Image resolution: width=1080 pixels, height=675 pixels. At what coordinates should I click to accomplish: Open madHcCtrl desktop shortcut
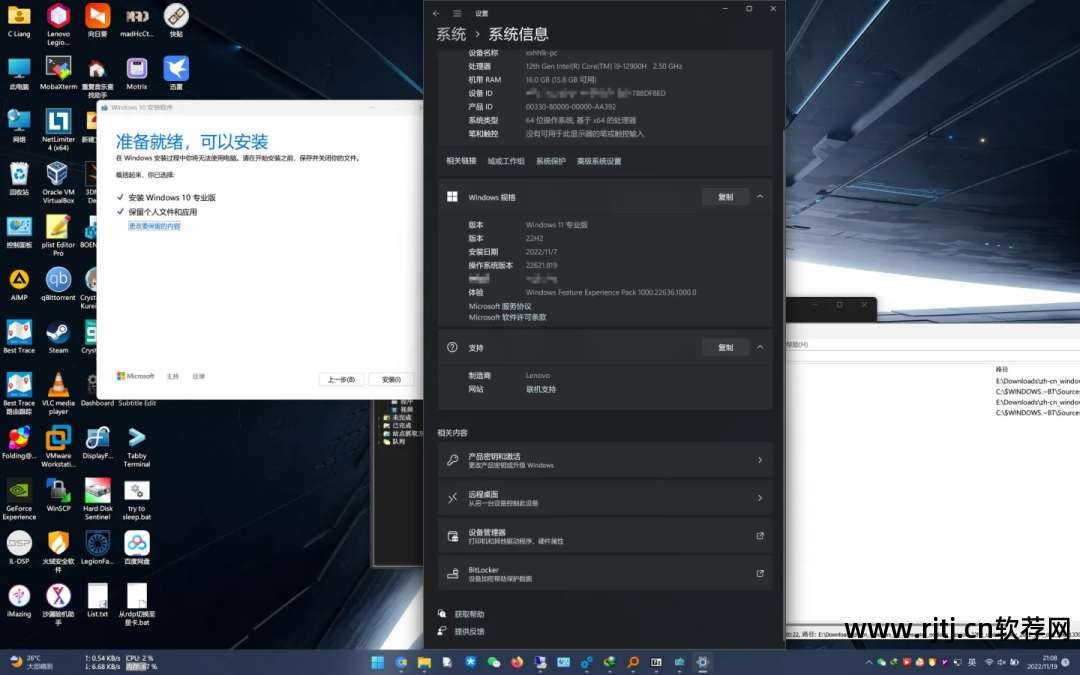point(136,21)
